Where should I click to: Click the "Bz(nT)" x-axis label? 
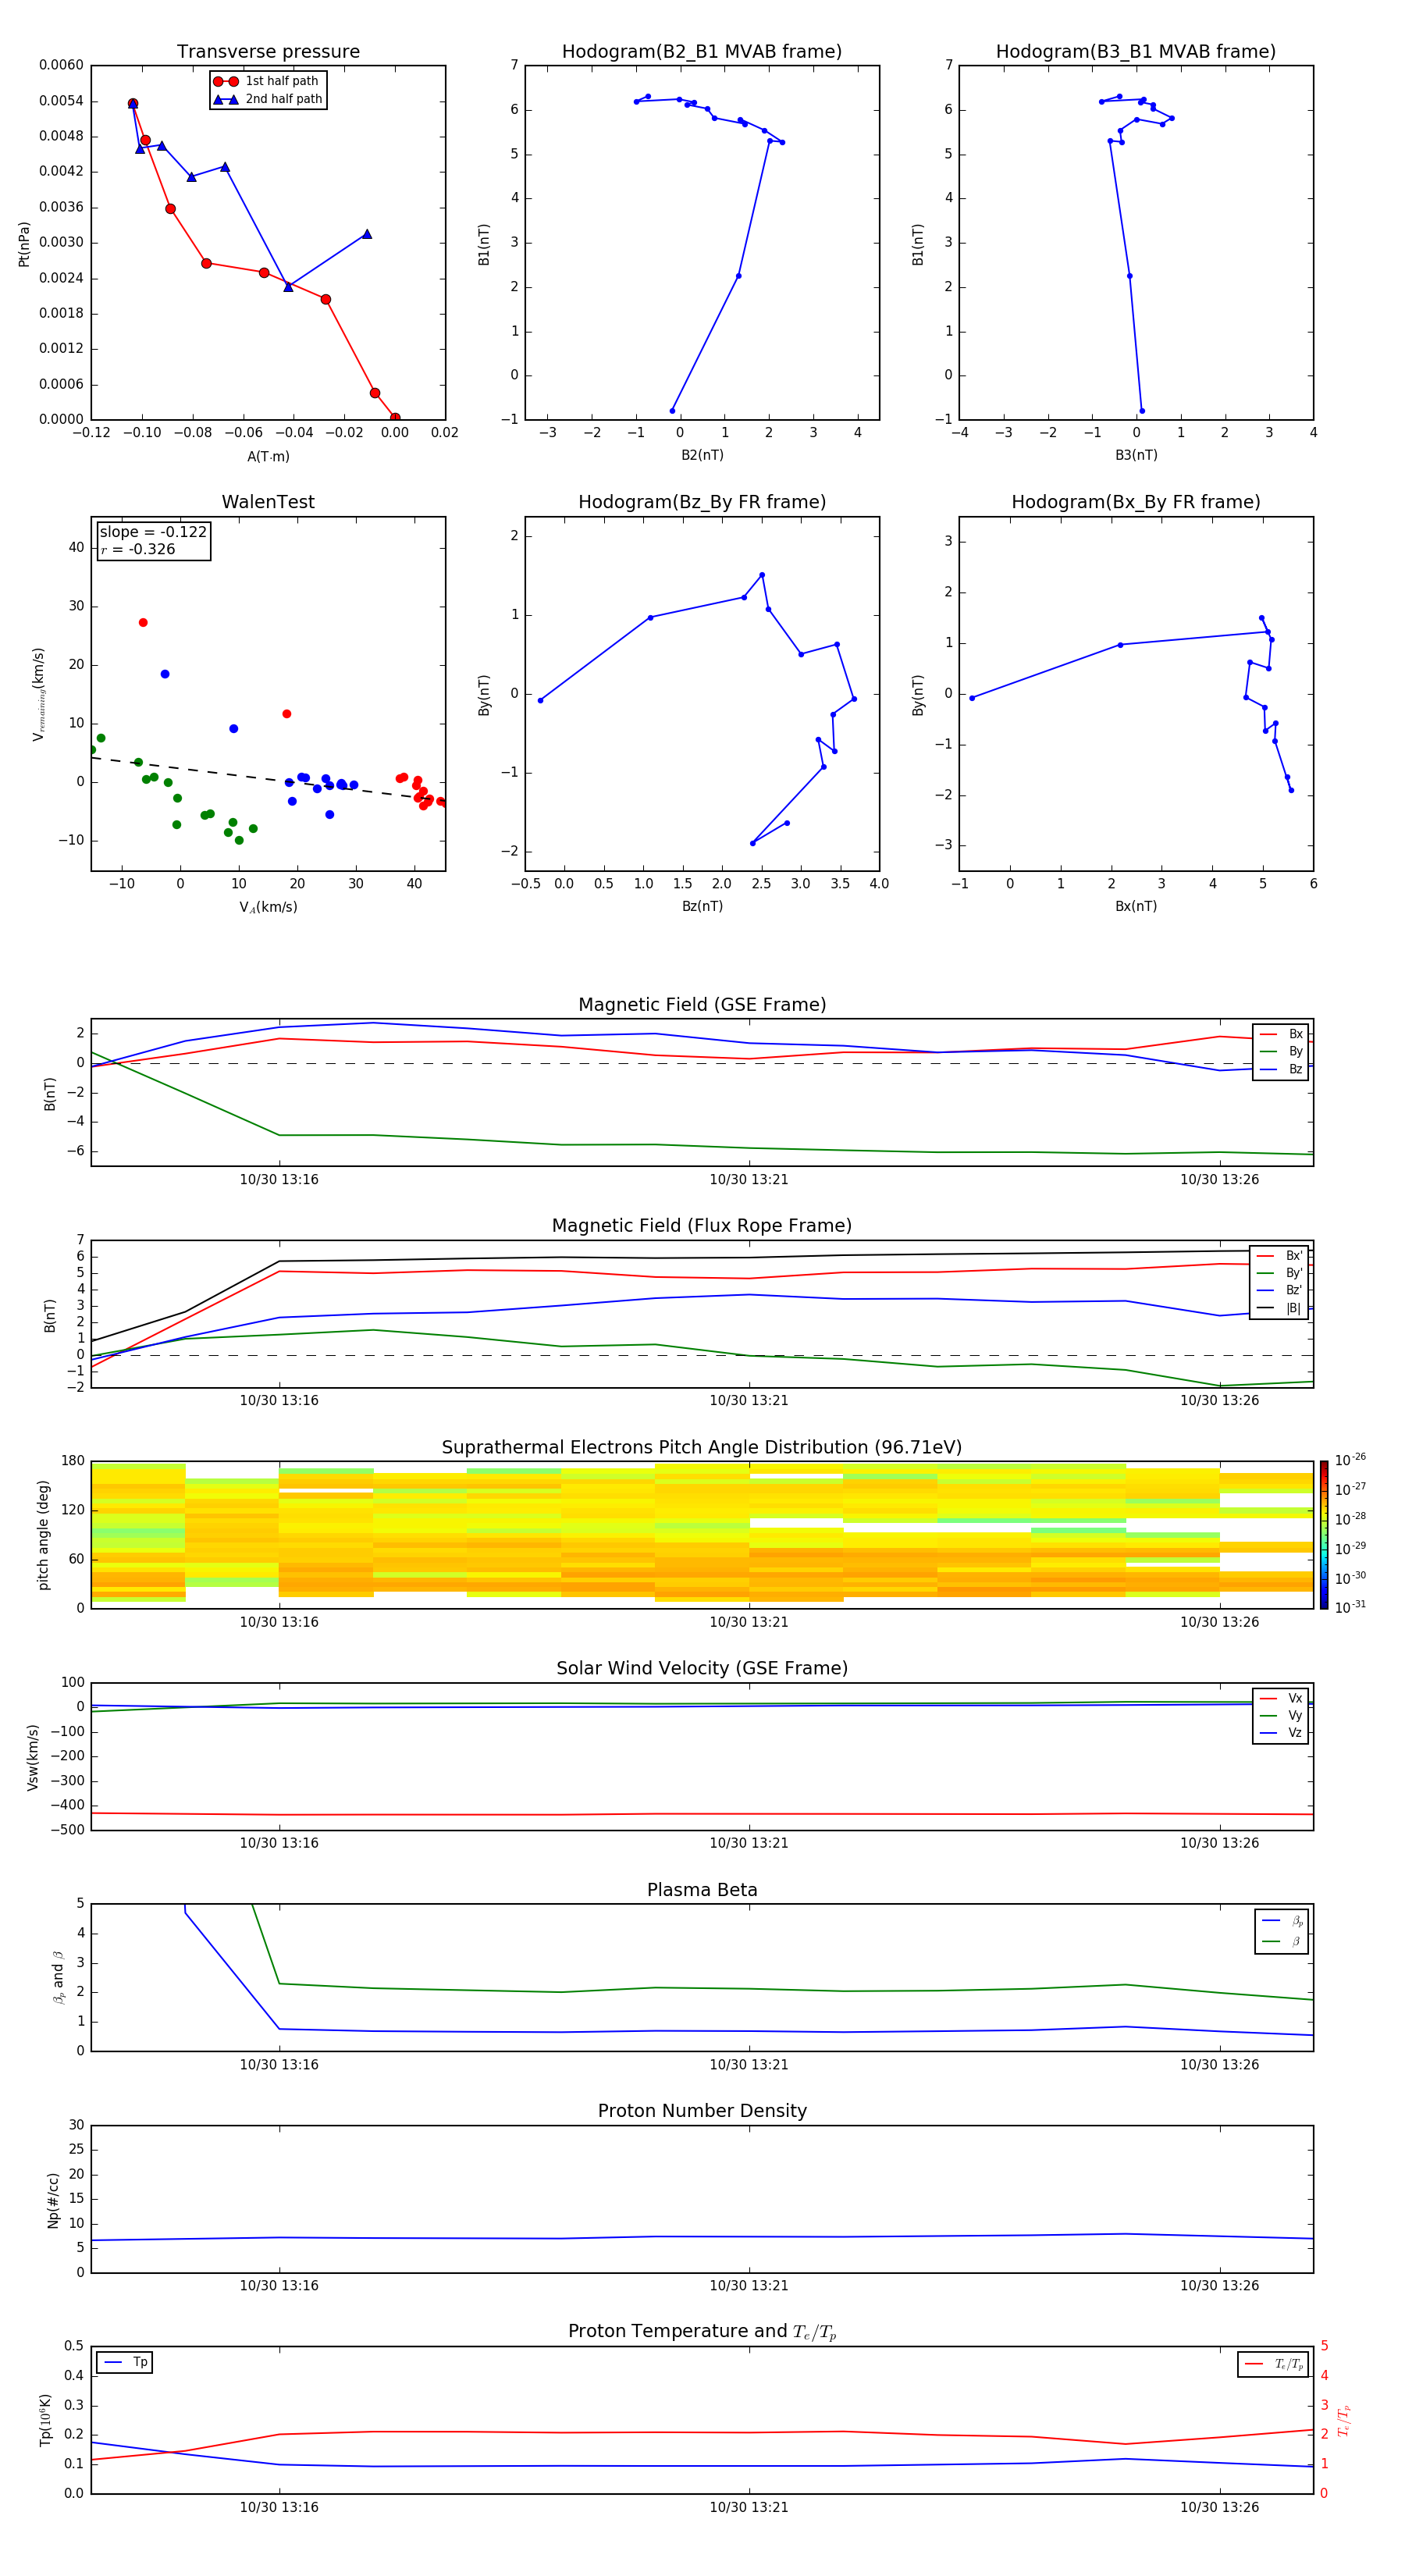click(702, 906)
